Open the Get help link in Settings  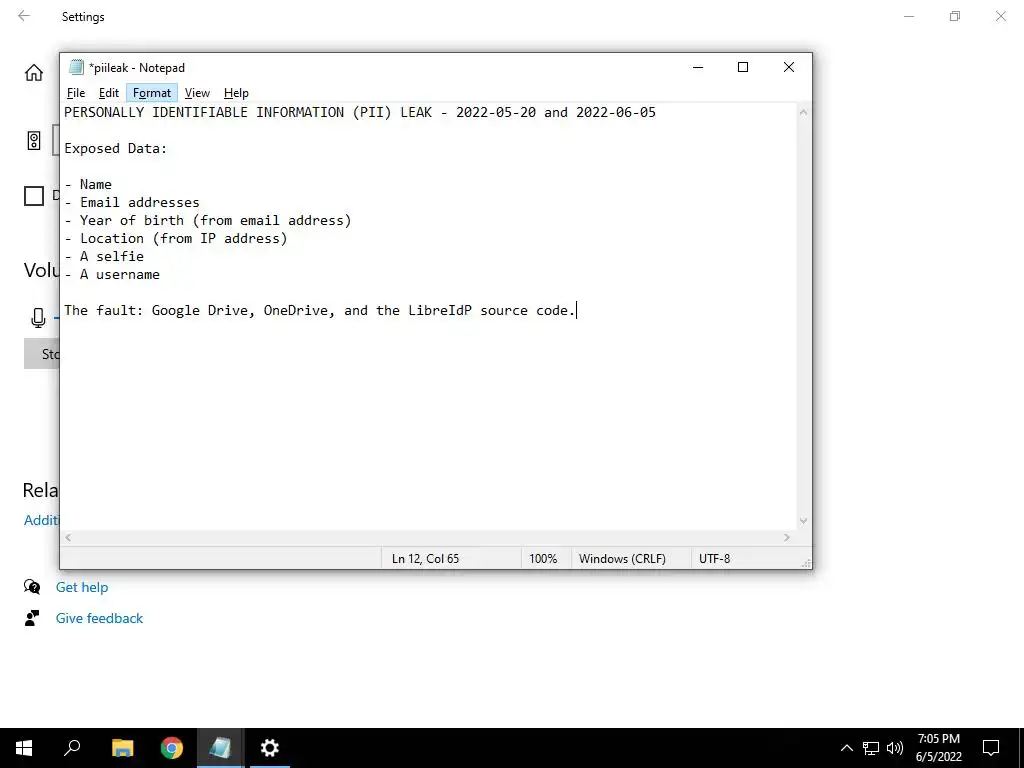tap(82, 587)
